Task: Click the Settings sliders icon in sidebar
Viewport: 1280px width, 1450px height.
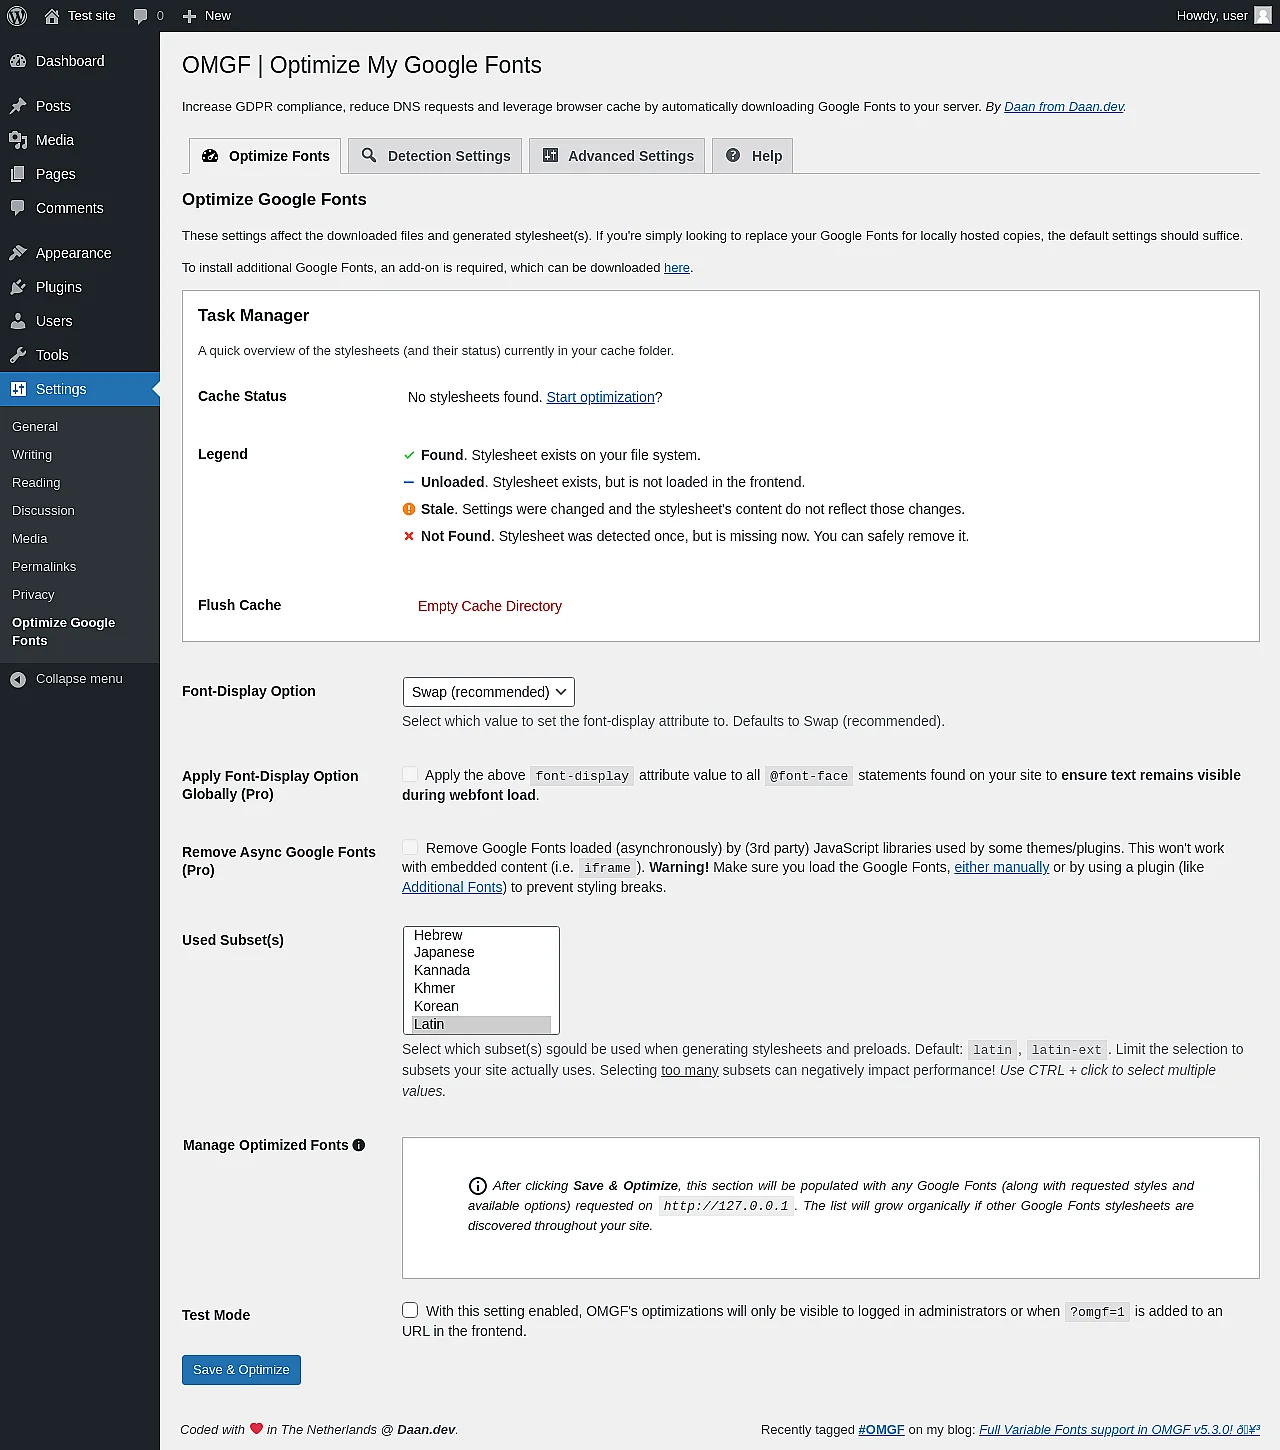Action: click(18, 389)
